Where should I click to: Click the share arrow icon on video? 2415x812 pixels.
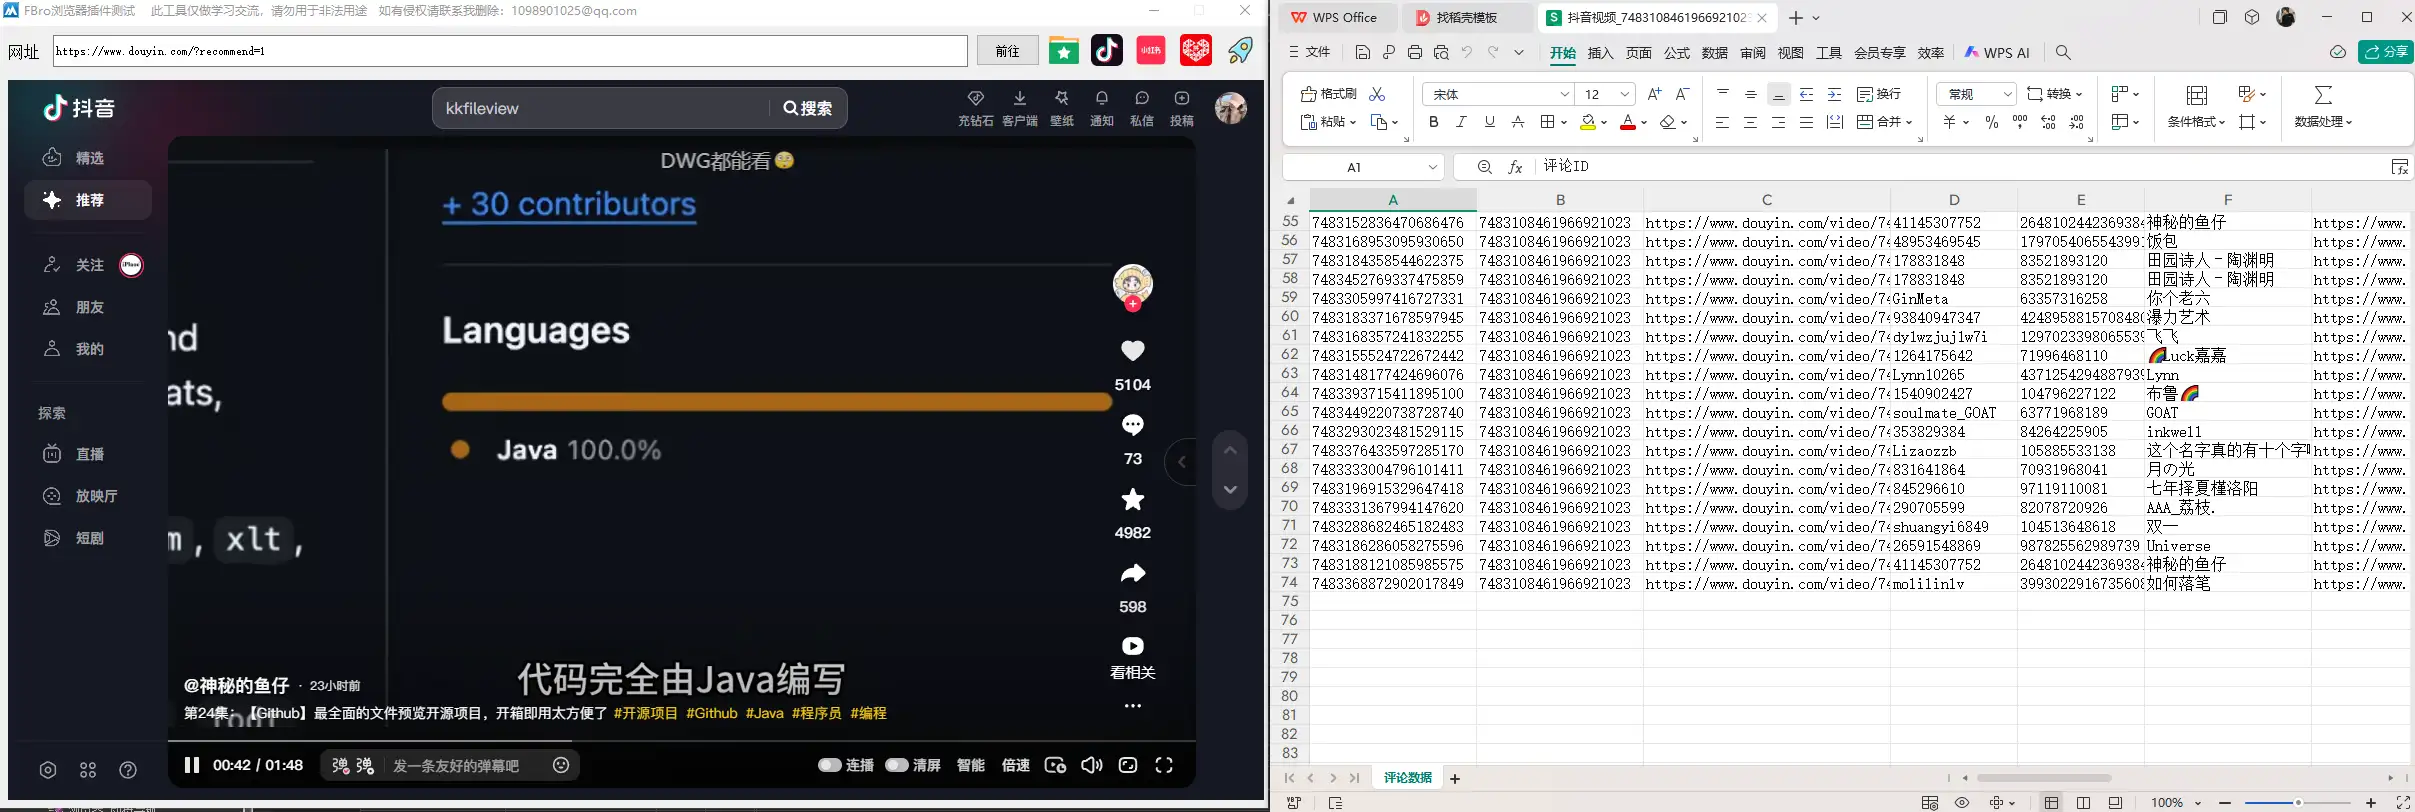tap(1132, 573)
